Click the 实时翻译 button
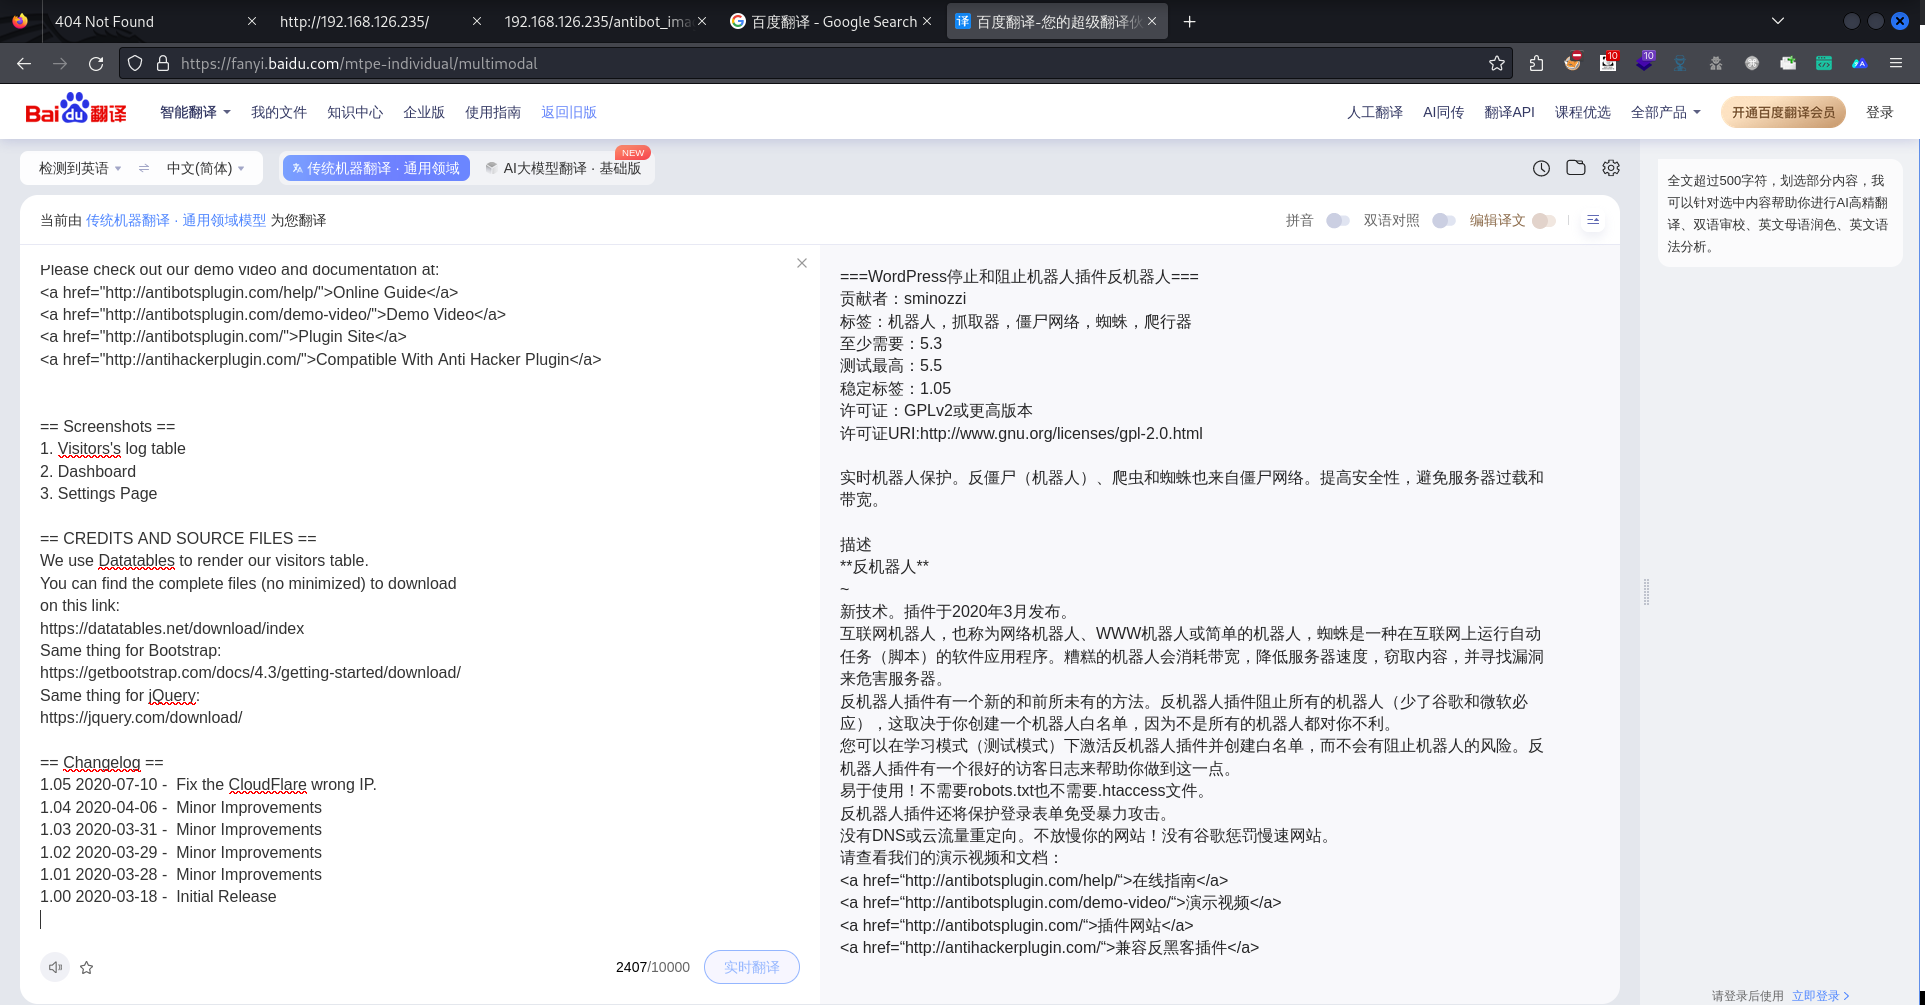This screenshot has height=1005, width=1925. point(752,967)
